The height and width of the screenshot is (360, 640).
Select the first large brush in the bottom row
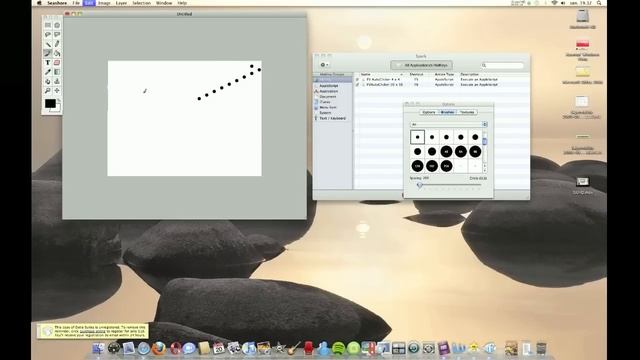pos(417,166)
